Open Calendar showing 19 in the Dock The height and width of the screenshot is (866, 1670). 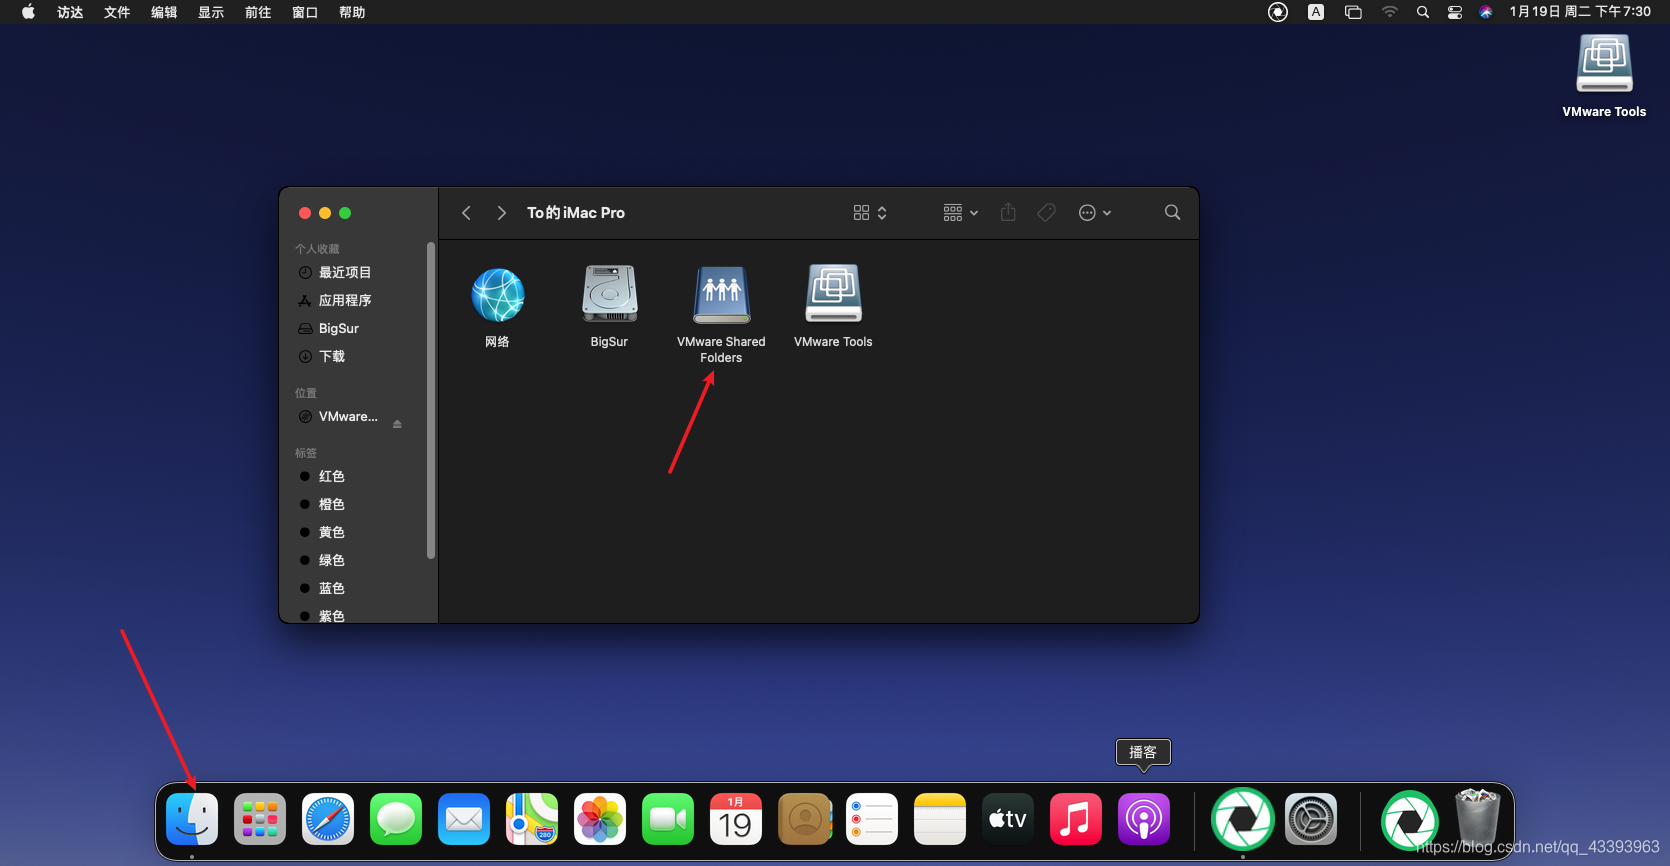point(736,819)
